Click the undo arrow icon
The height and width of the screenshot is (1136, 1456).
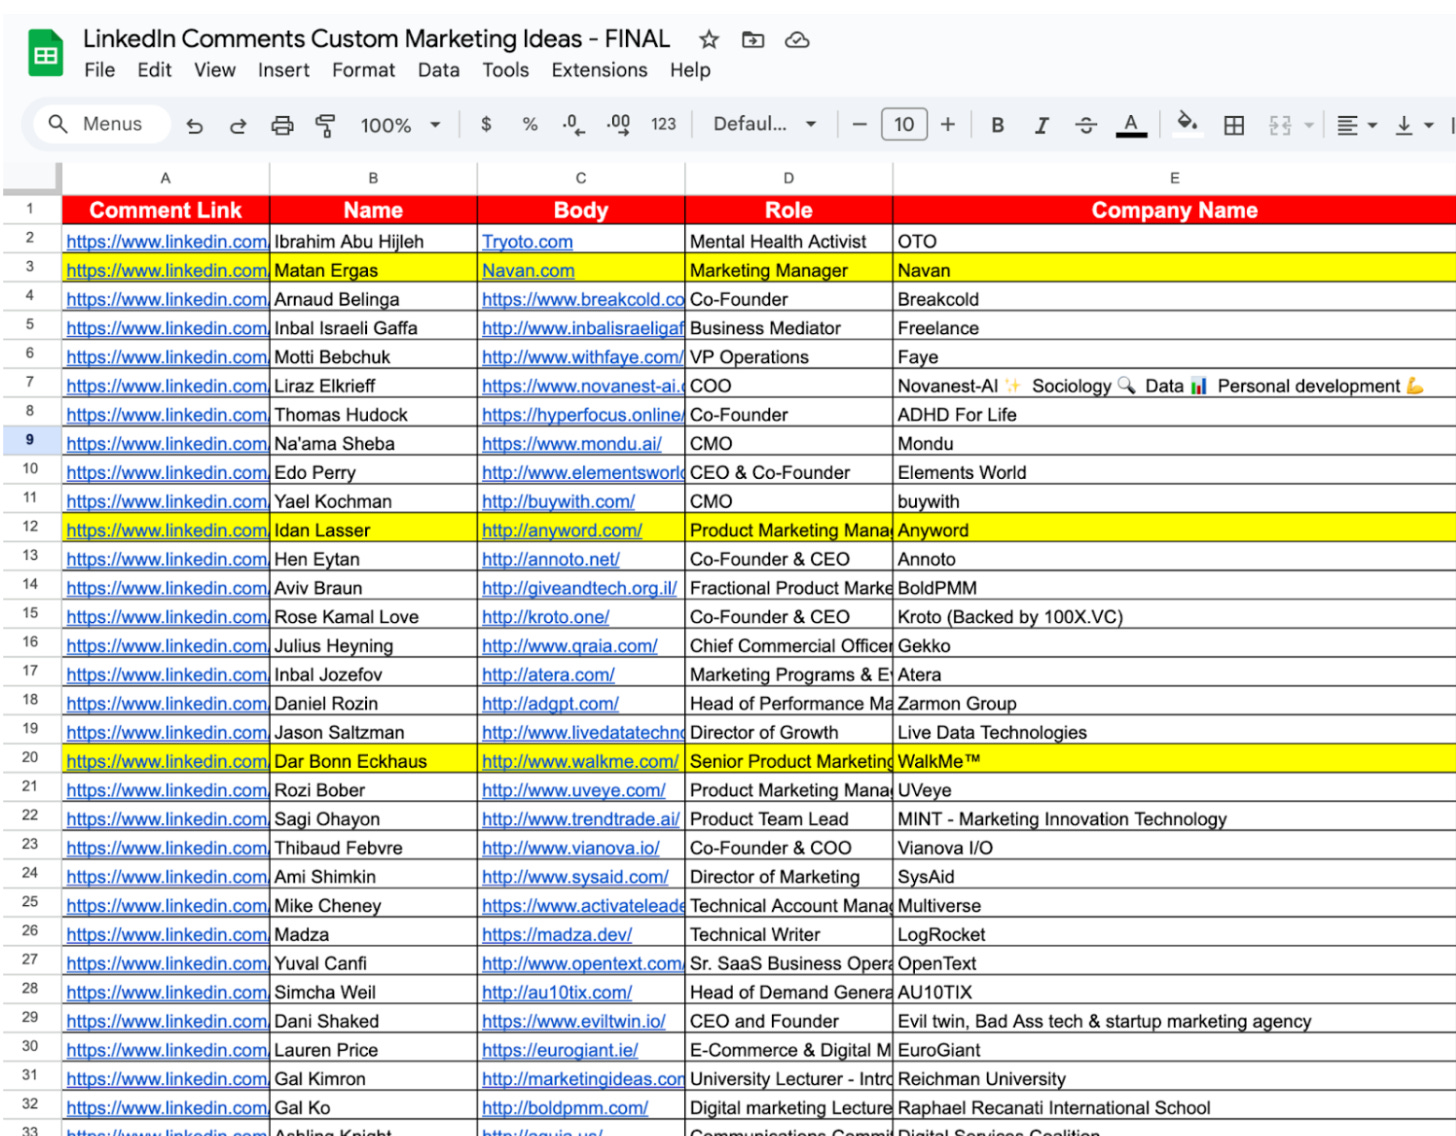[195, 125]
